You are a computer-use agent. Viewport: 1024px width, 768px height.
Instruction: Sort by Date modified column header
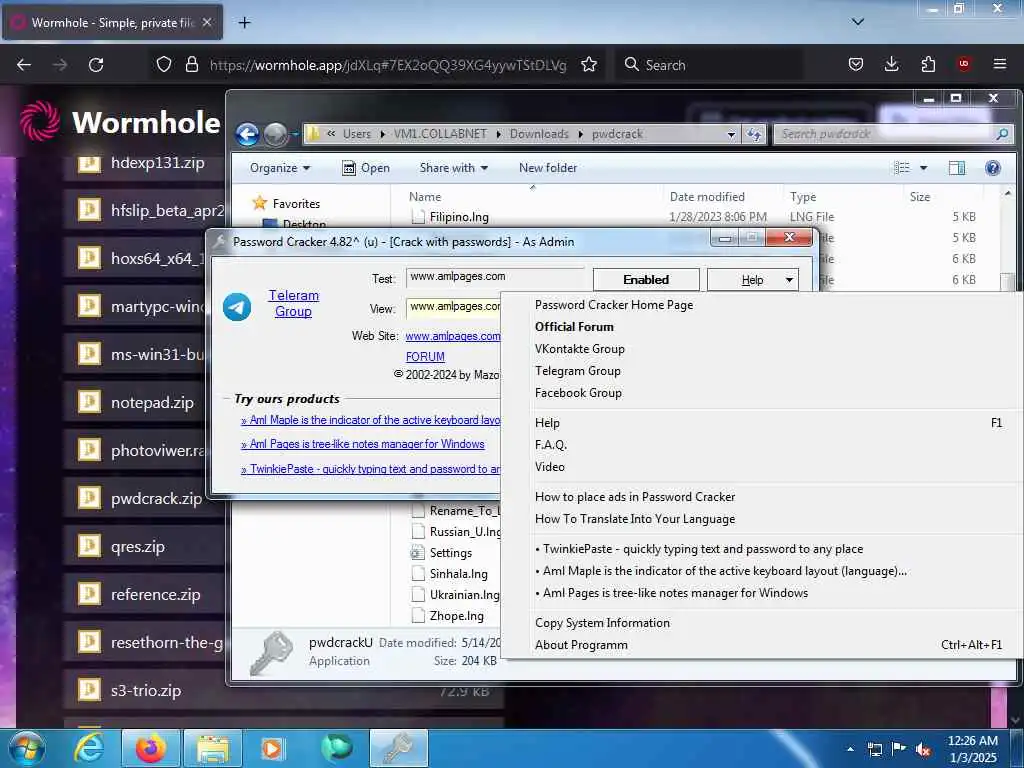[x=707, y=197]
